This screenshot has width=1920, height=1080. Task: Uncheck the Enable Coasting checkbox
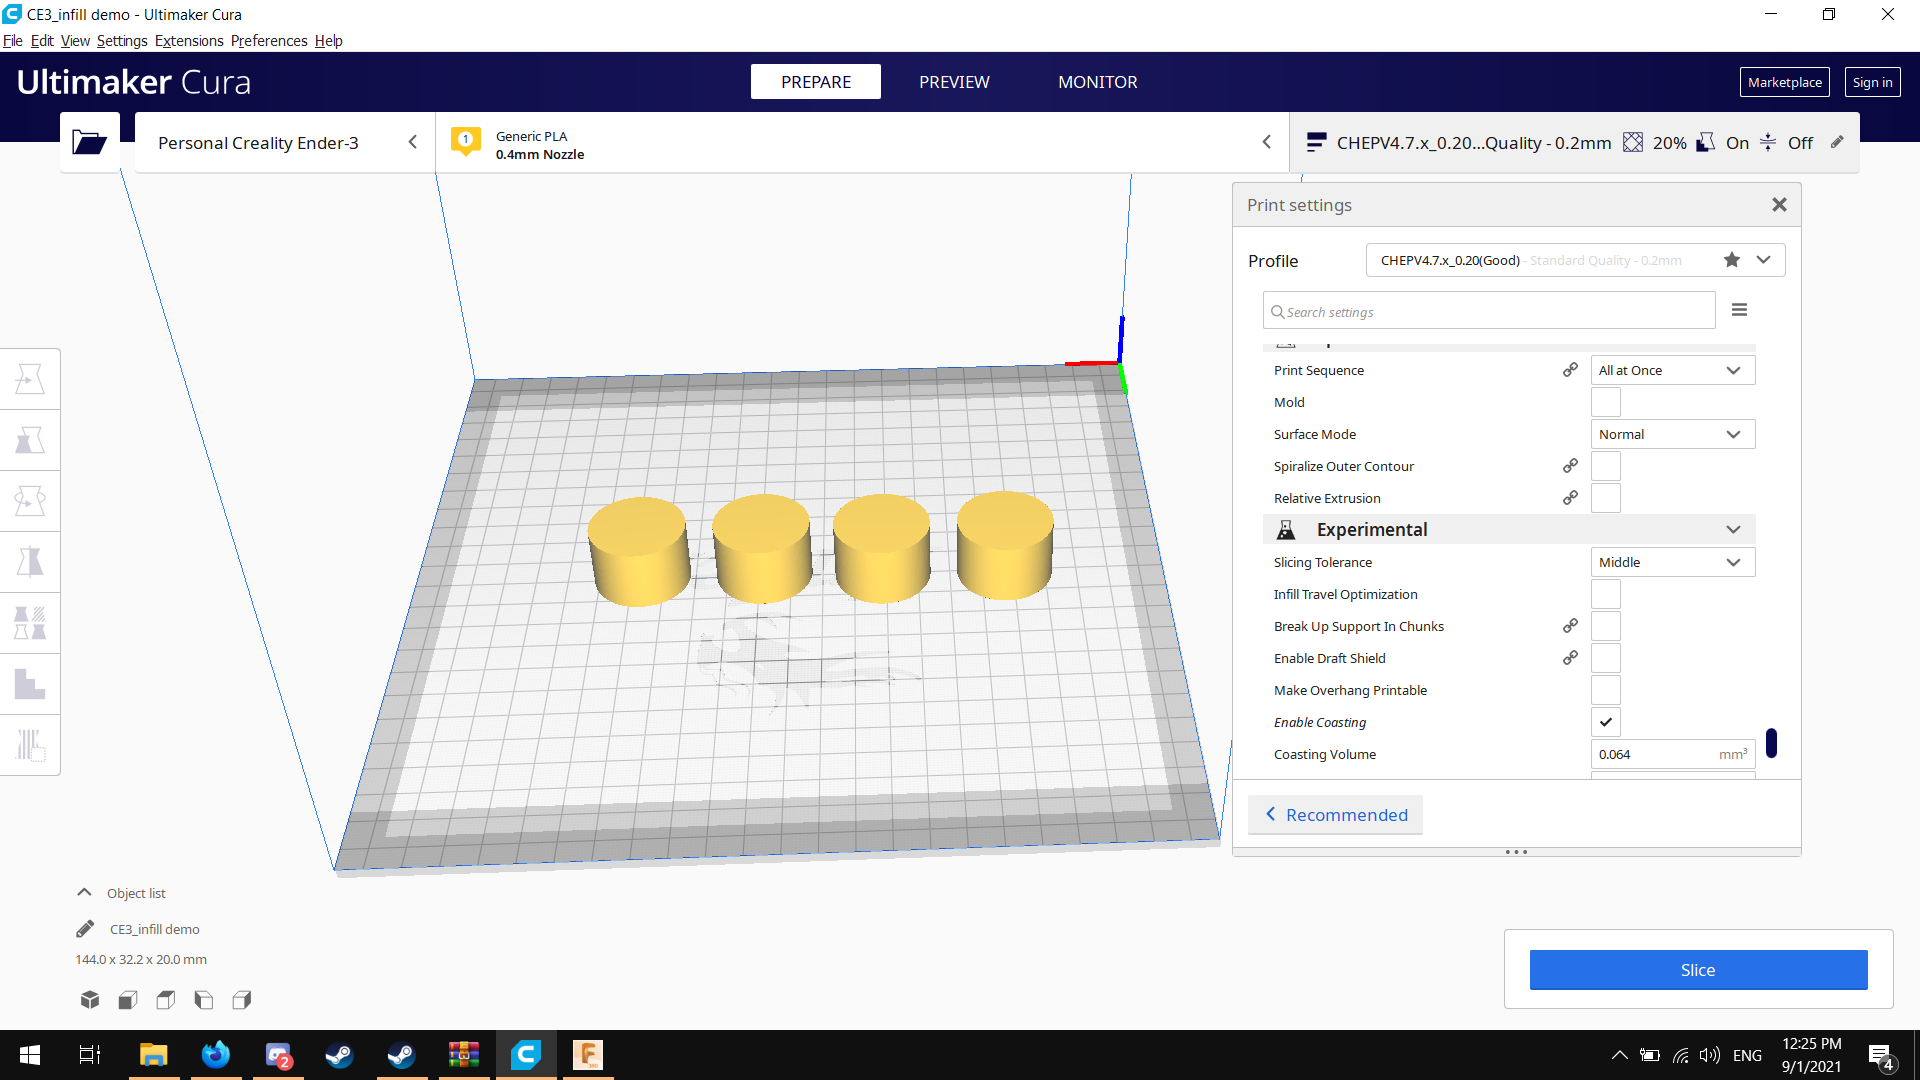point(1605,722)
